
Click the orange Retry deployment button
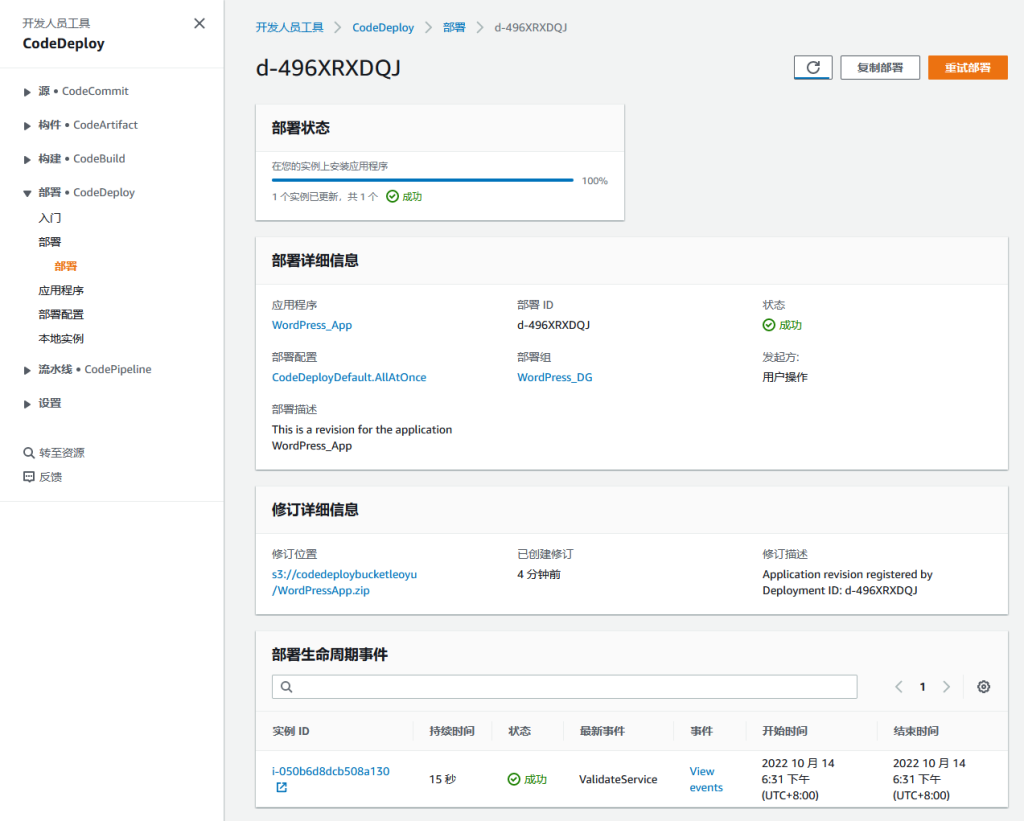(967, 67)
